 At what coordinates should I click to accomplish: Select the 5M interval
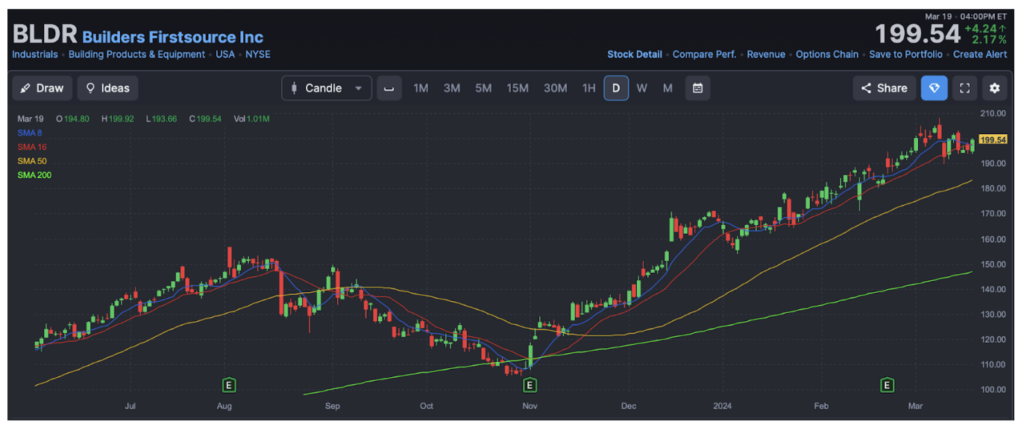[x=483, y=88]
